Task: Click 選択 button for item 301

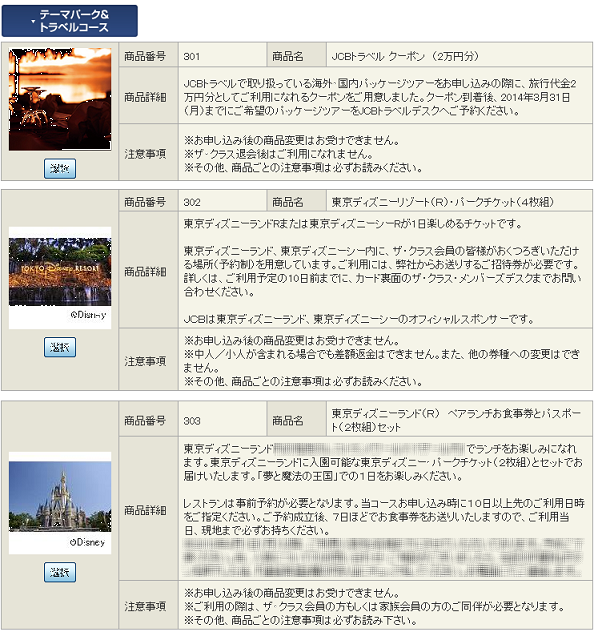Action: pyautogui.click(x=60, y=168)
